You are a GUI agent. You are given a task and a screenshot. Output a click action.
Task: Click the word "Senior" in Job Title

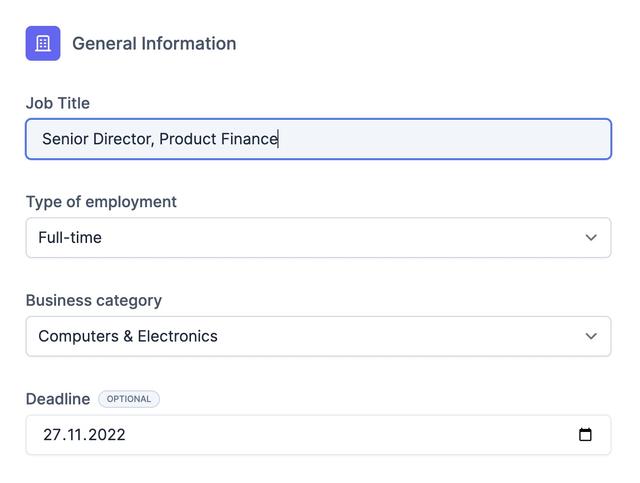pyautogui.click(x=66, y=139)
